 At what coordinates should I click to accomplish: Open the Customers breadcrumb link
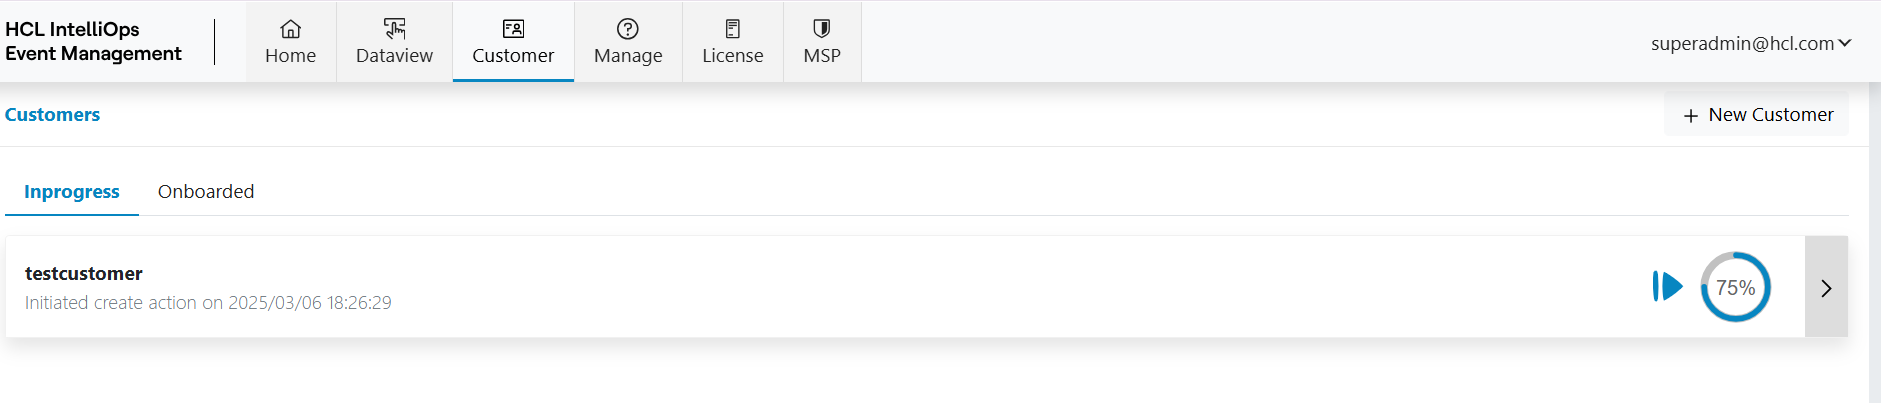click(x=52, y=115)
